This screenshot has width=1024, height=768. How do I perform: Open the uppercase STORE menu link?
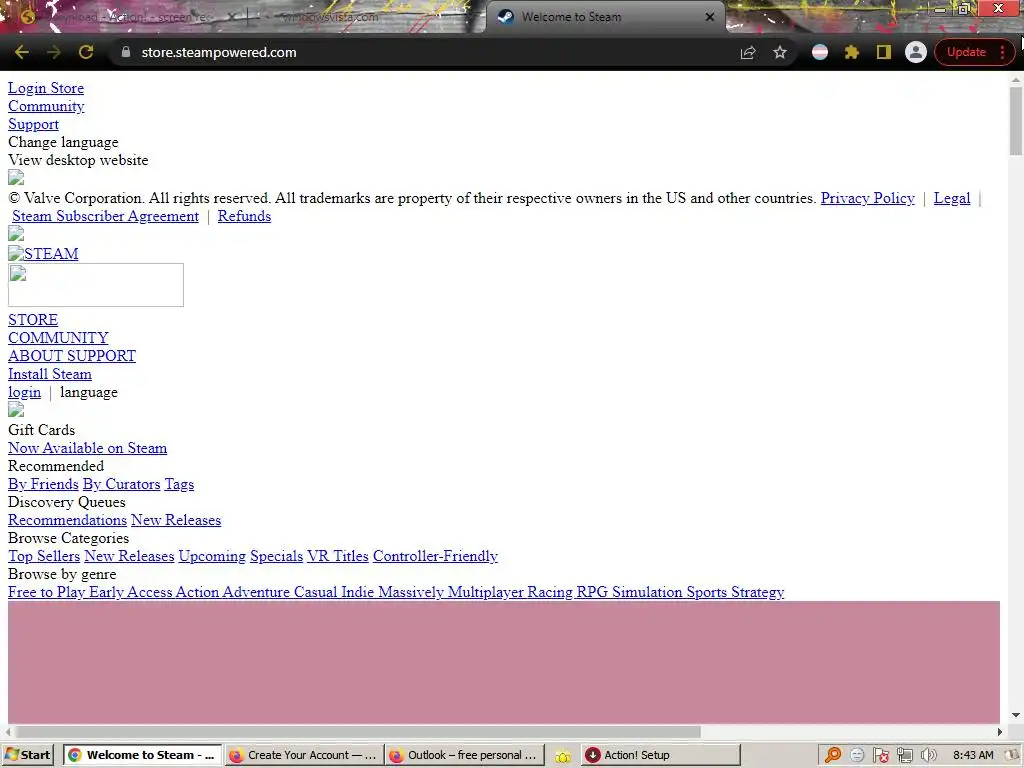33,320
